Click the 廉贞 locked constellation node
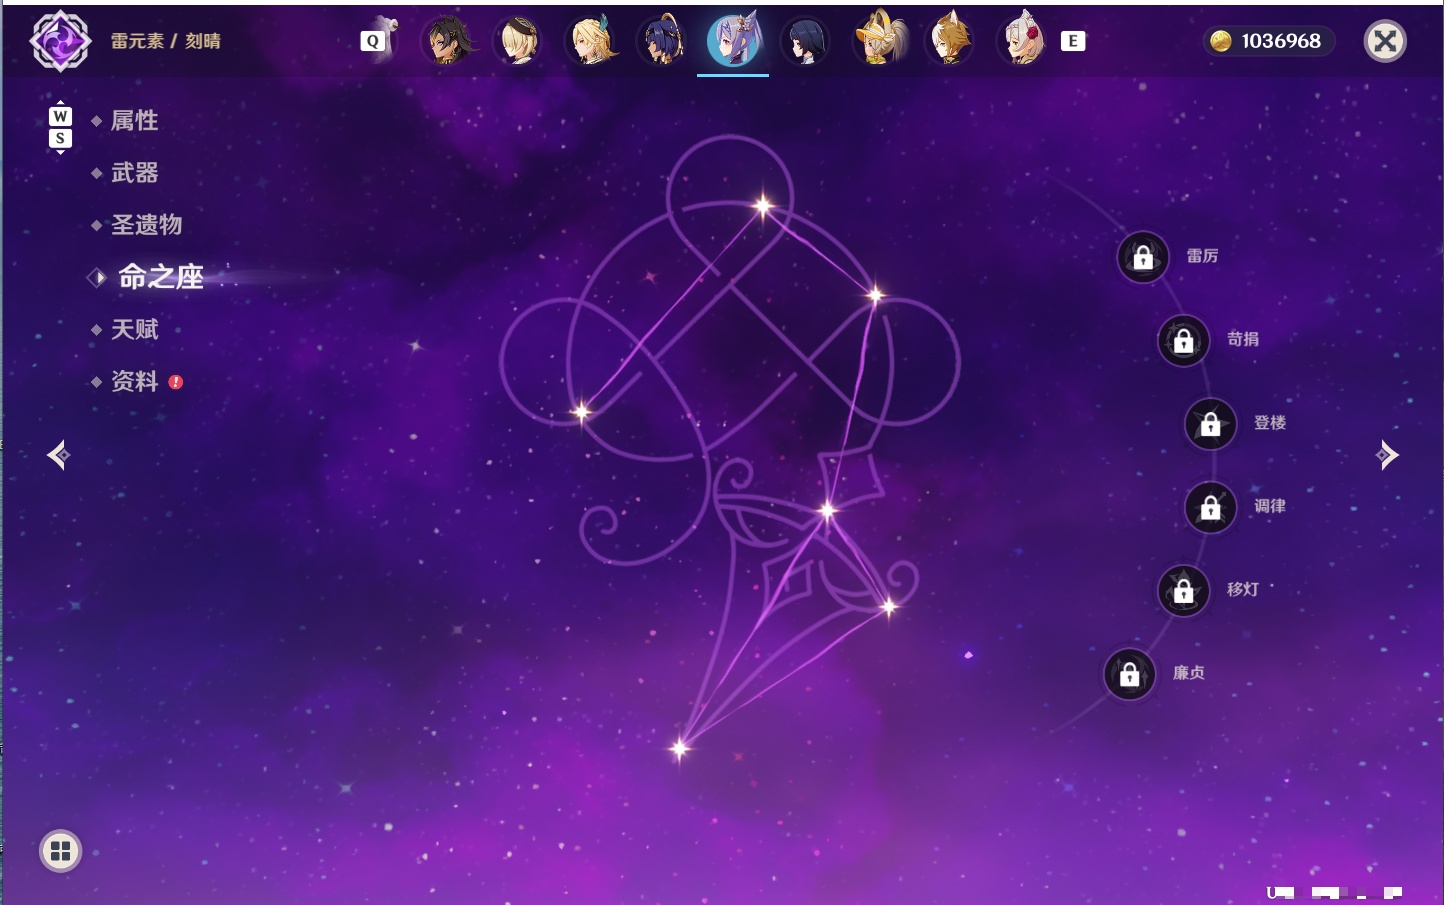This screenshot has width=1444, height=905. click(1129, 674)
